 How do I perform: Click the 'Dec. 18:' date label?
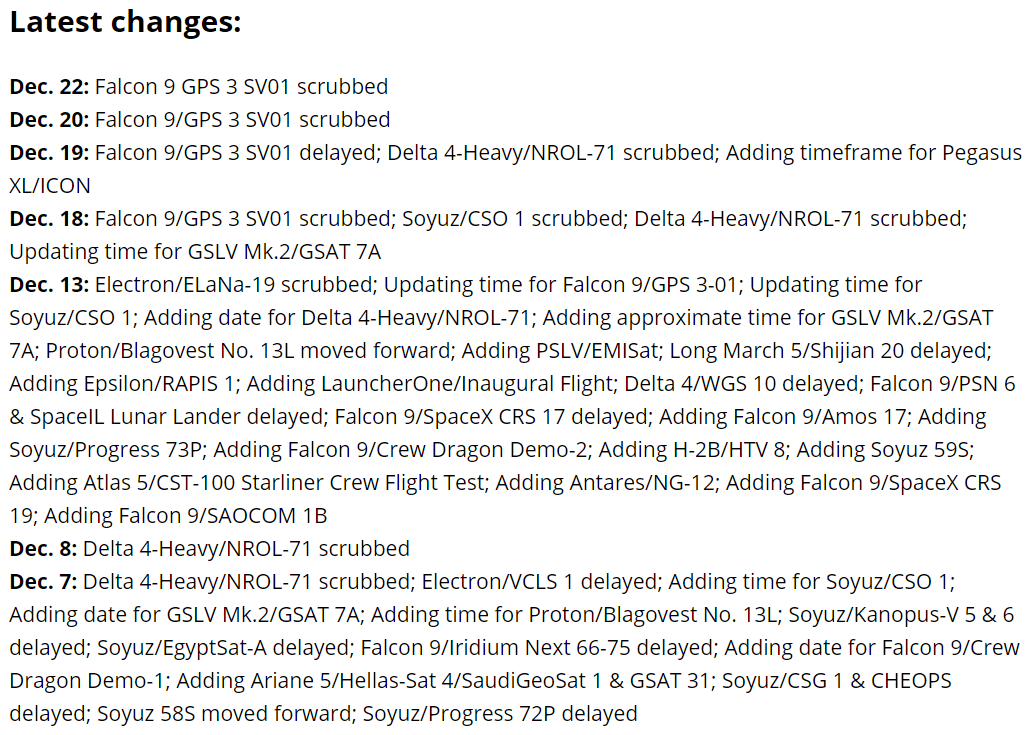(x=49, y=218)
